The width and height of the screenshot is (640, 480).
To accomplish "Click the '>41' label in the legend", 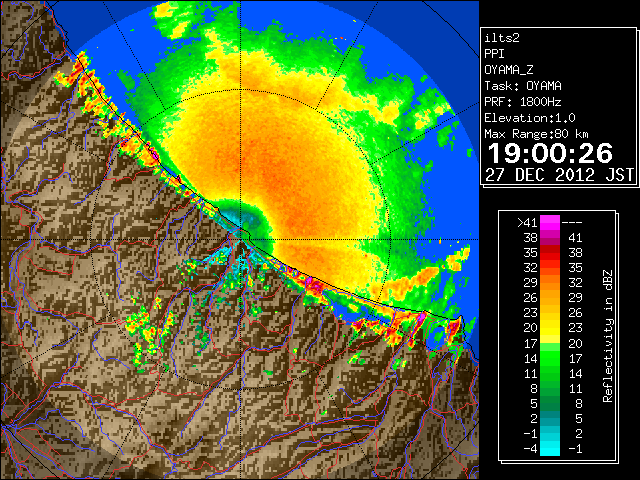I will [x=527, y=222].
